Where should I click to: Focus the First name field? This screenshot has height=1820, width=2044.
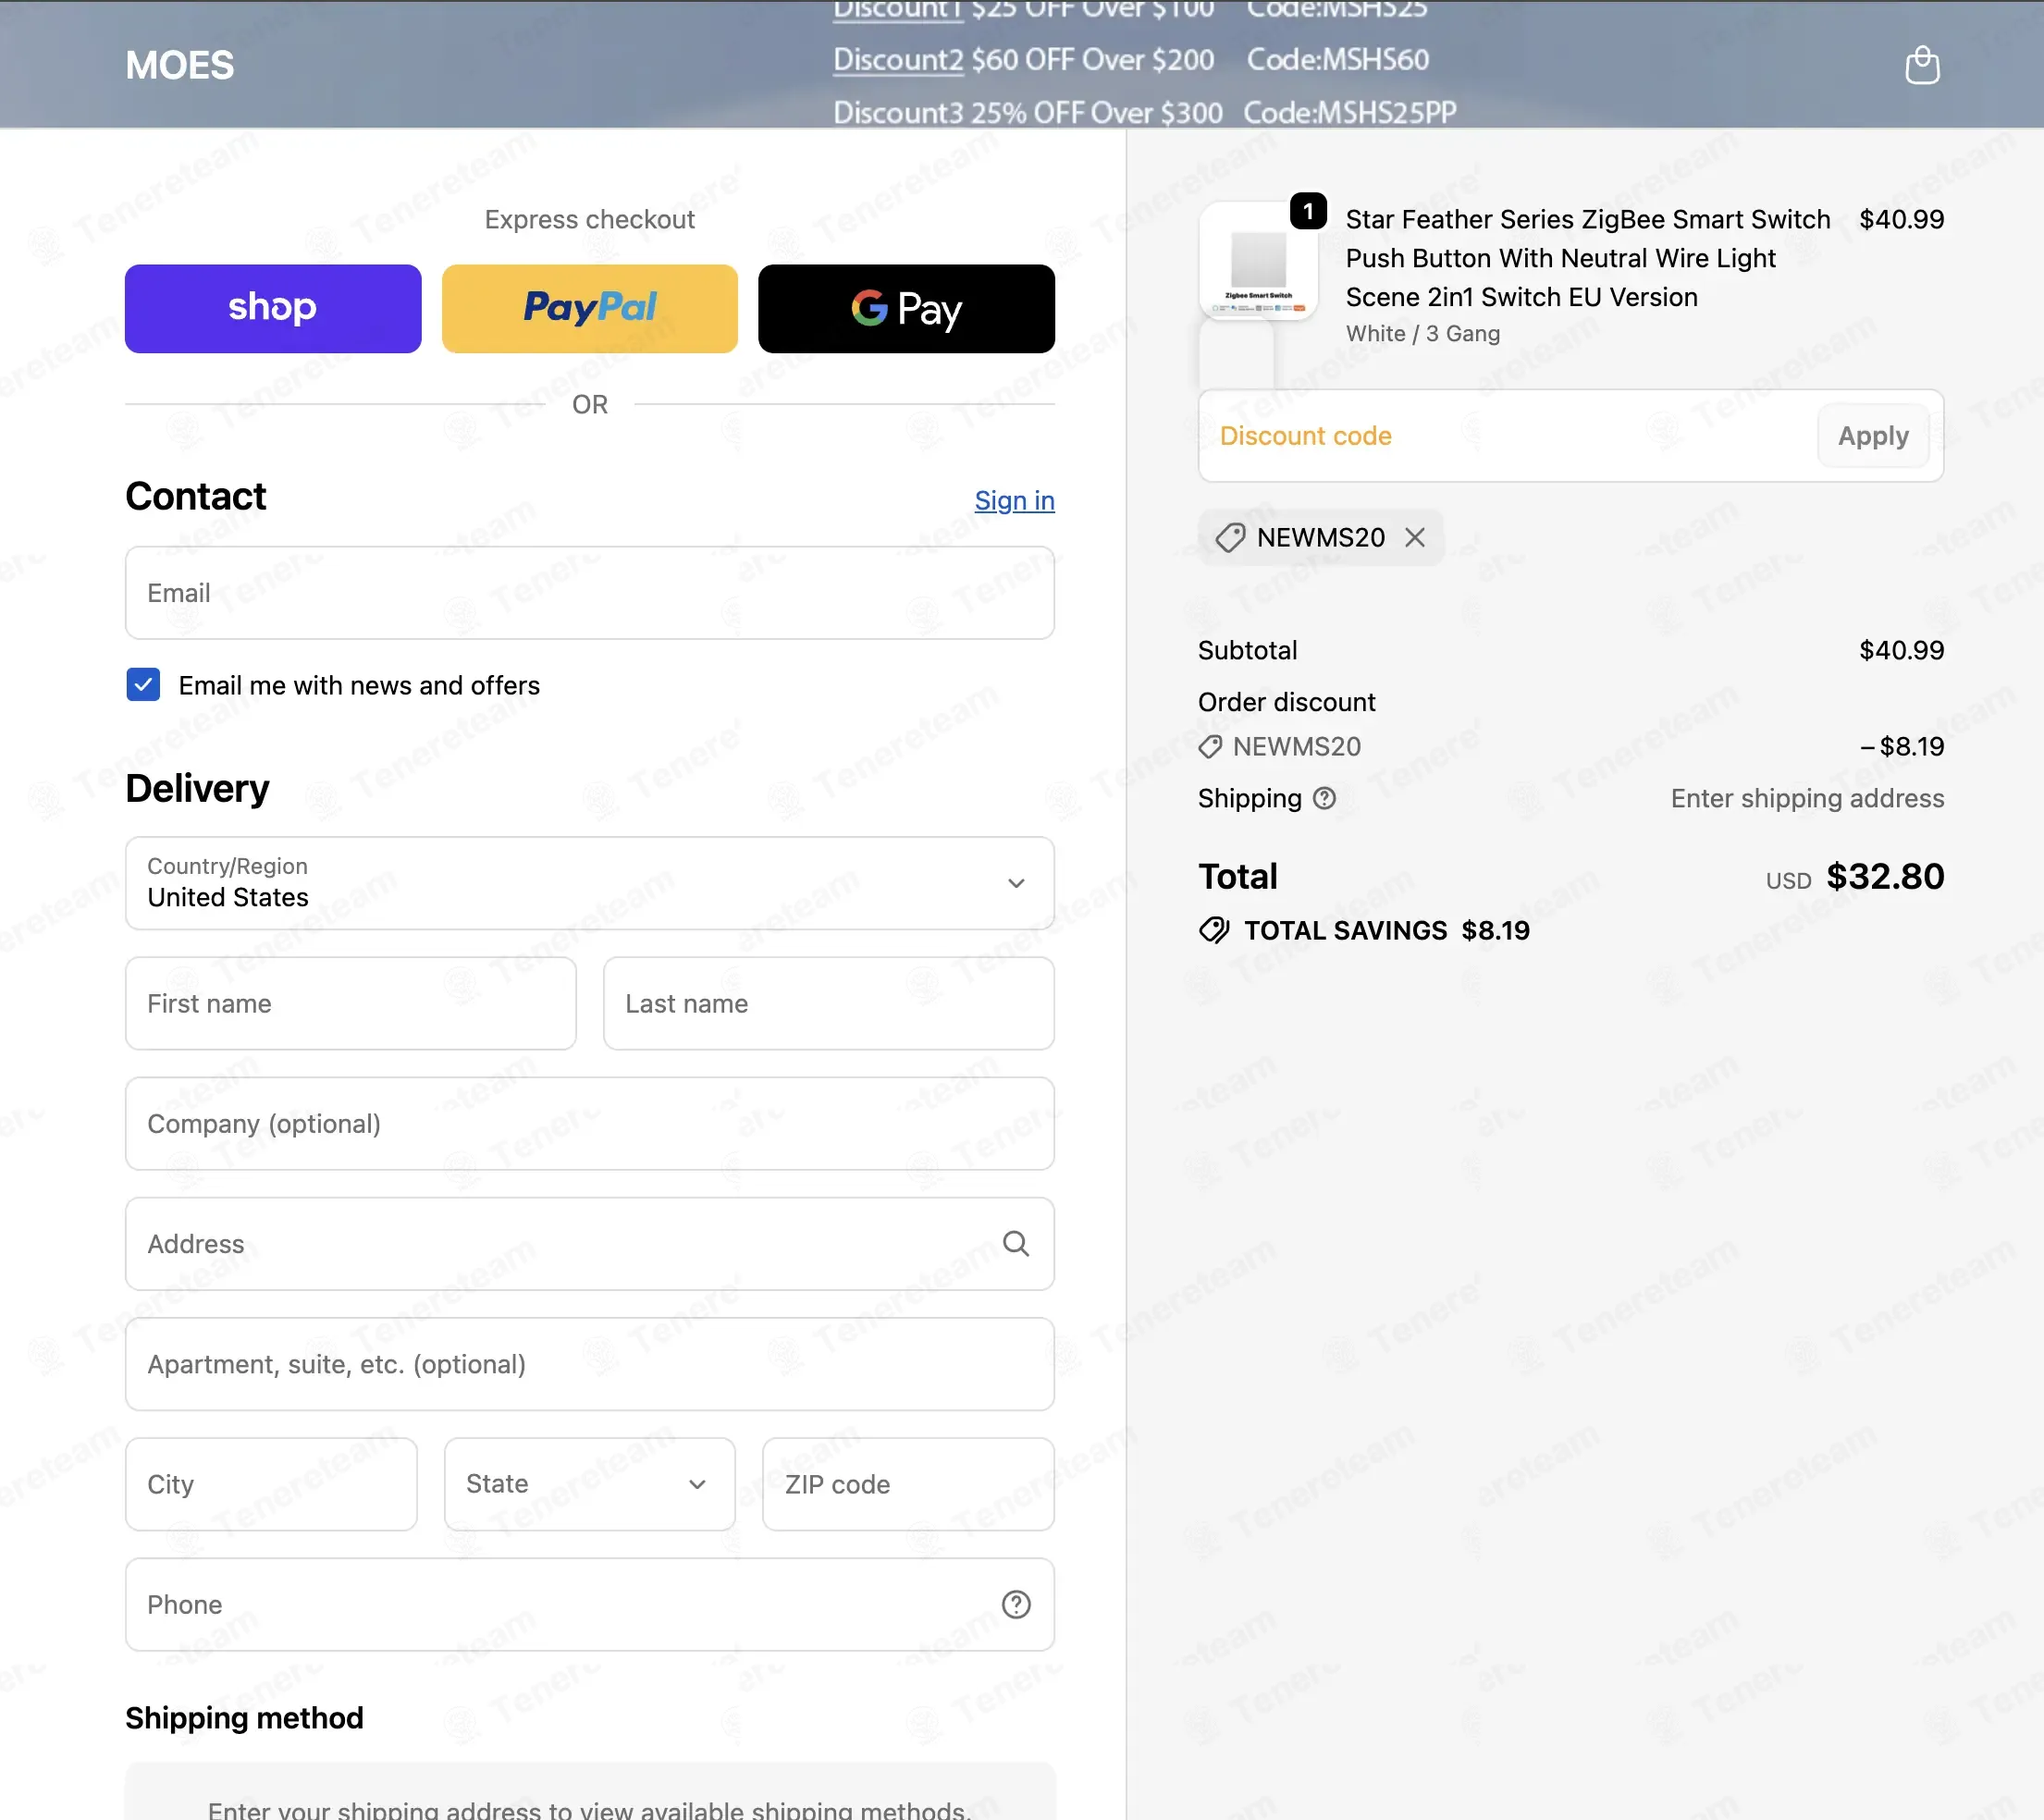(x=351, y=1004)
